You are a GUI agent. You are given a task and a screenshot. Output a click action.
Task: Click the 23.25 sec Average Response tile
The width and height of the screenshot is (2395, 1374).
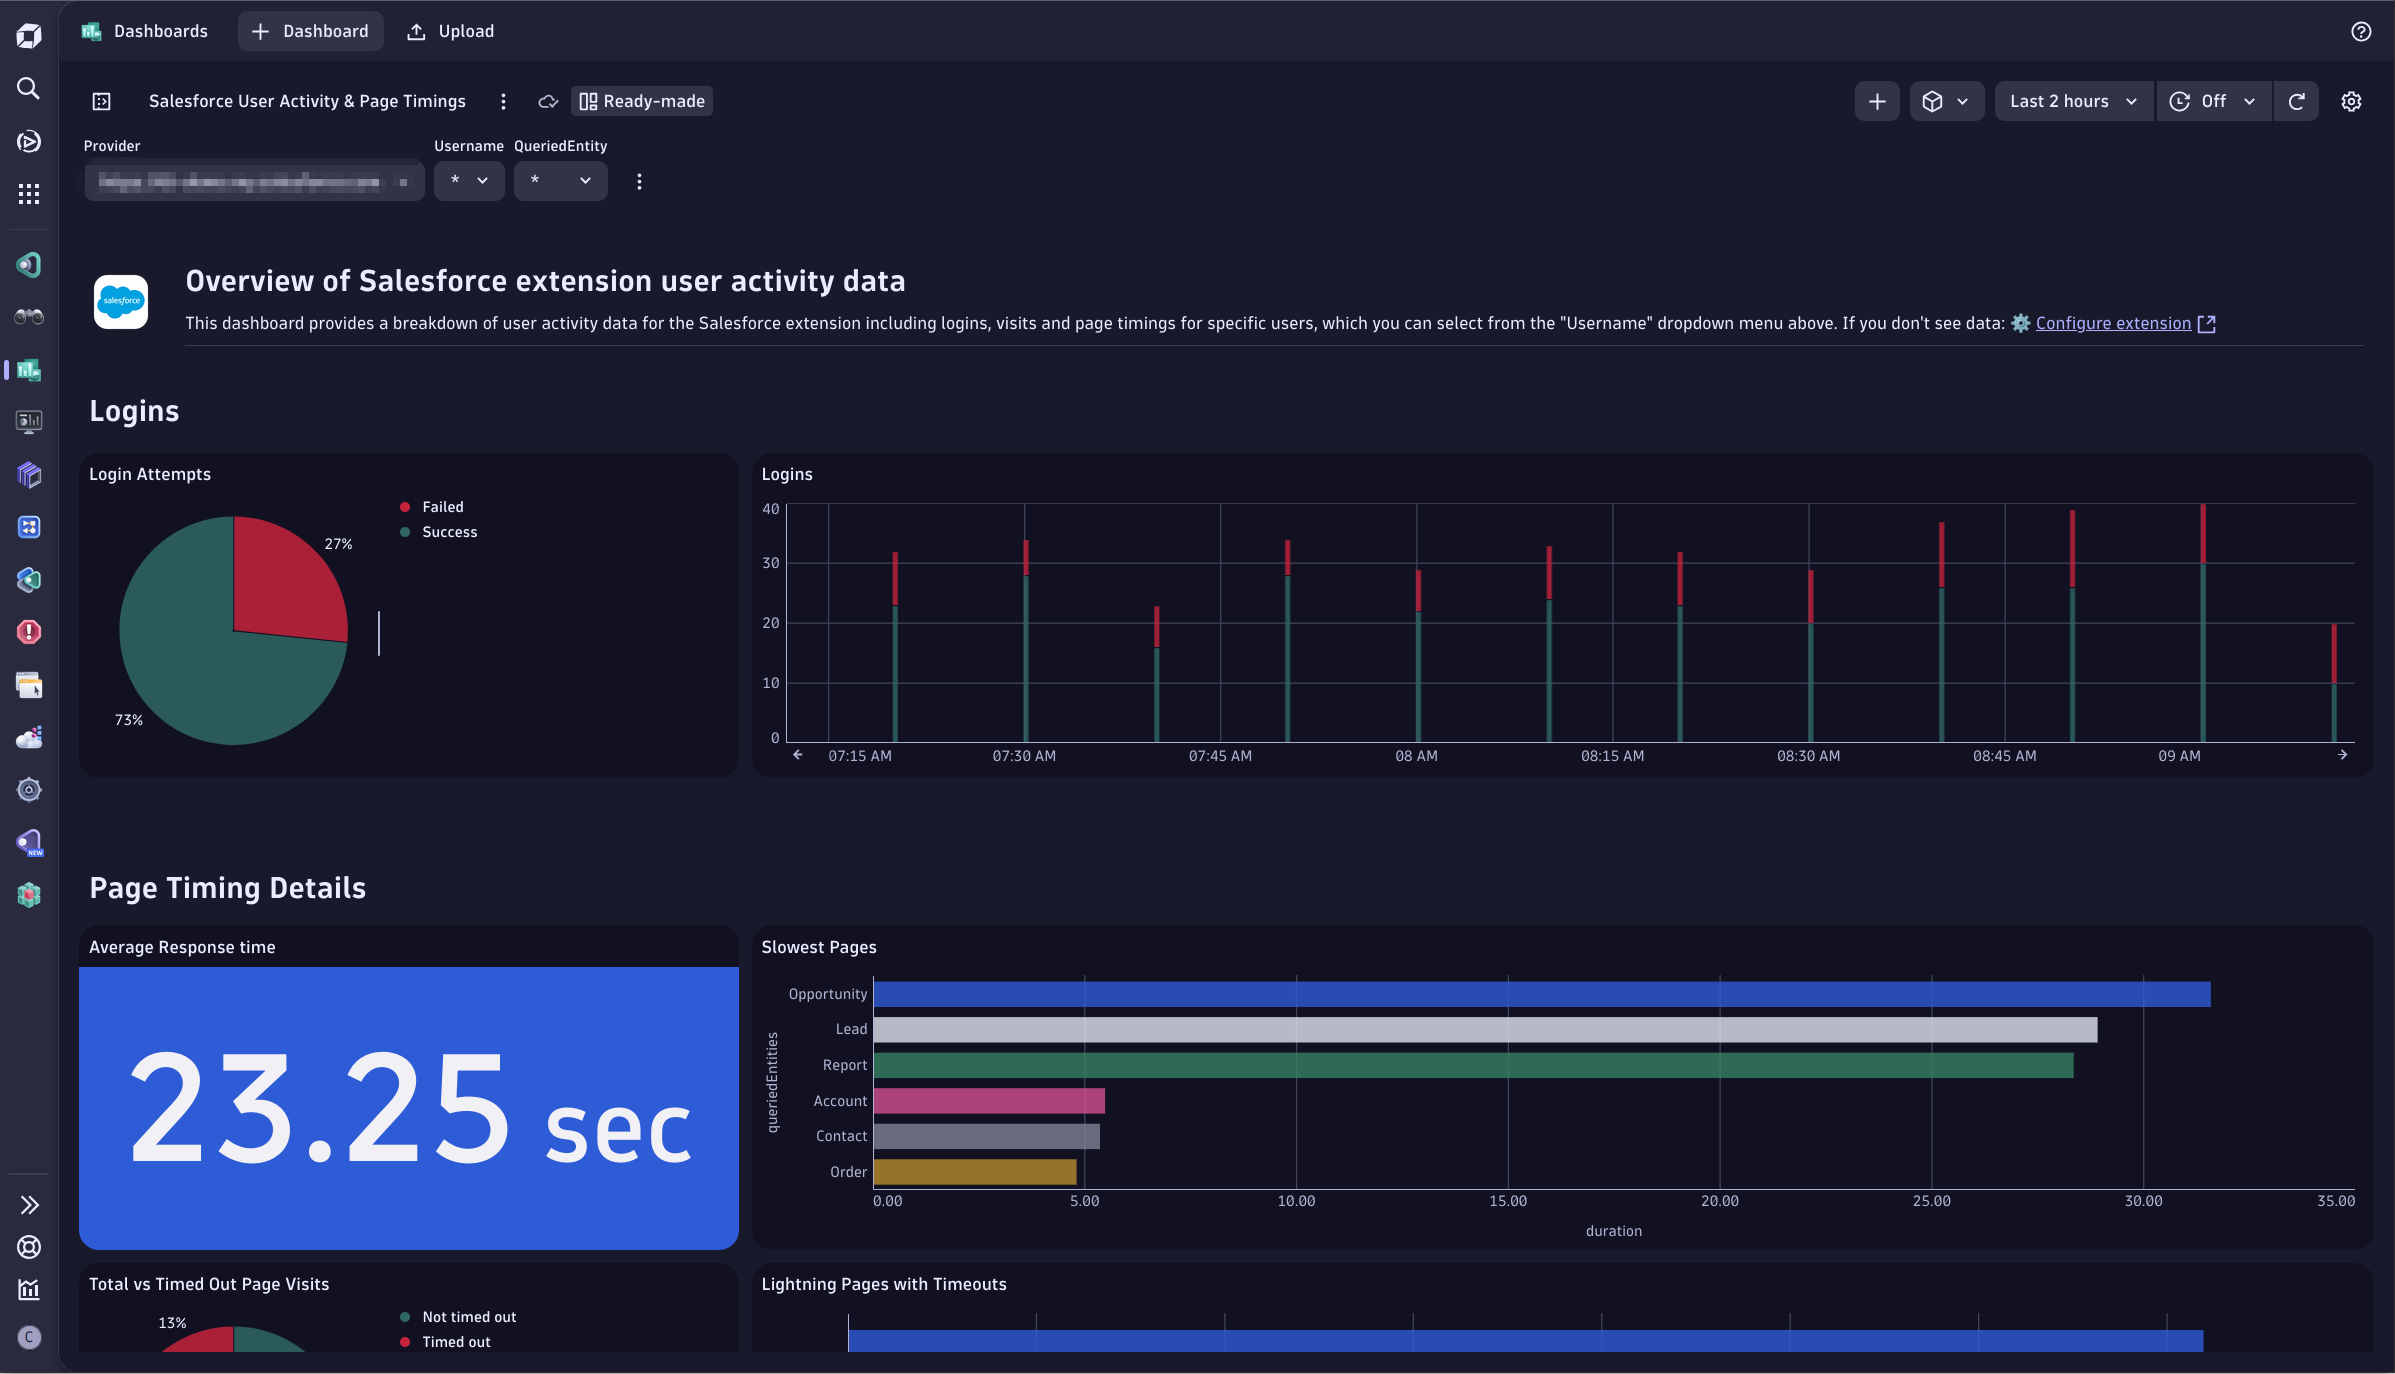click(409, 1108)
